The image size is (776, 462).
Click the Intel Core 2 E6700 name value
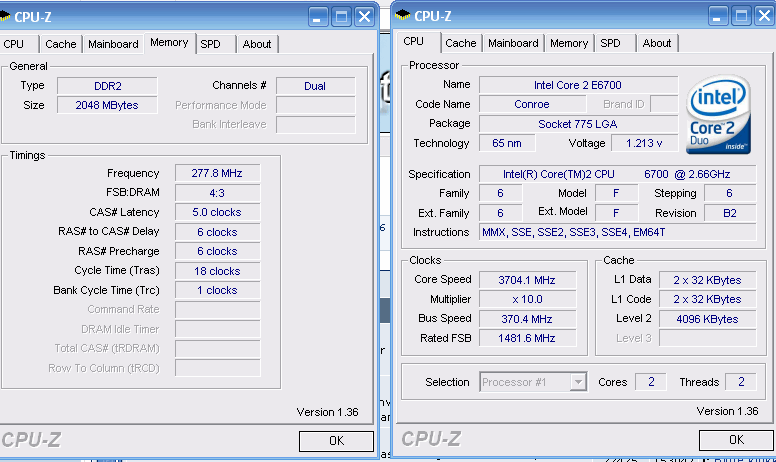pos(578,85)
